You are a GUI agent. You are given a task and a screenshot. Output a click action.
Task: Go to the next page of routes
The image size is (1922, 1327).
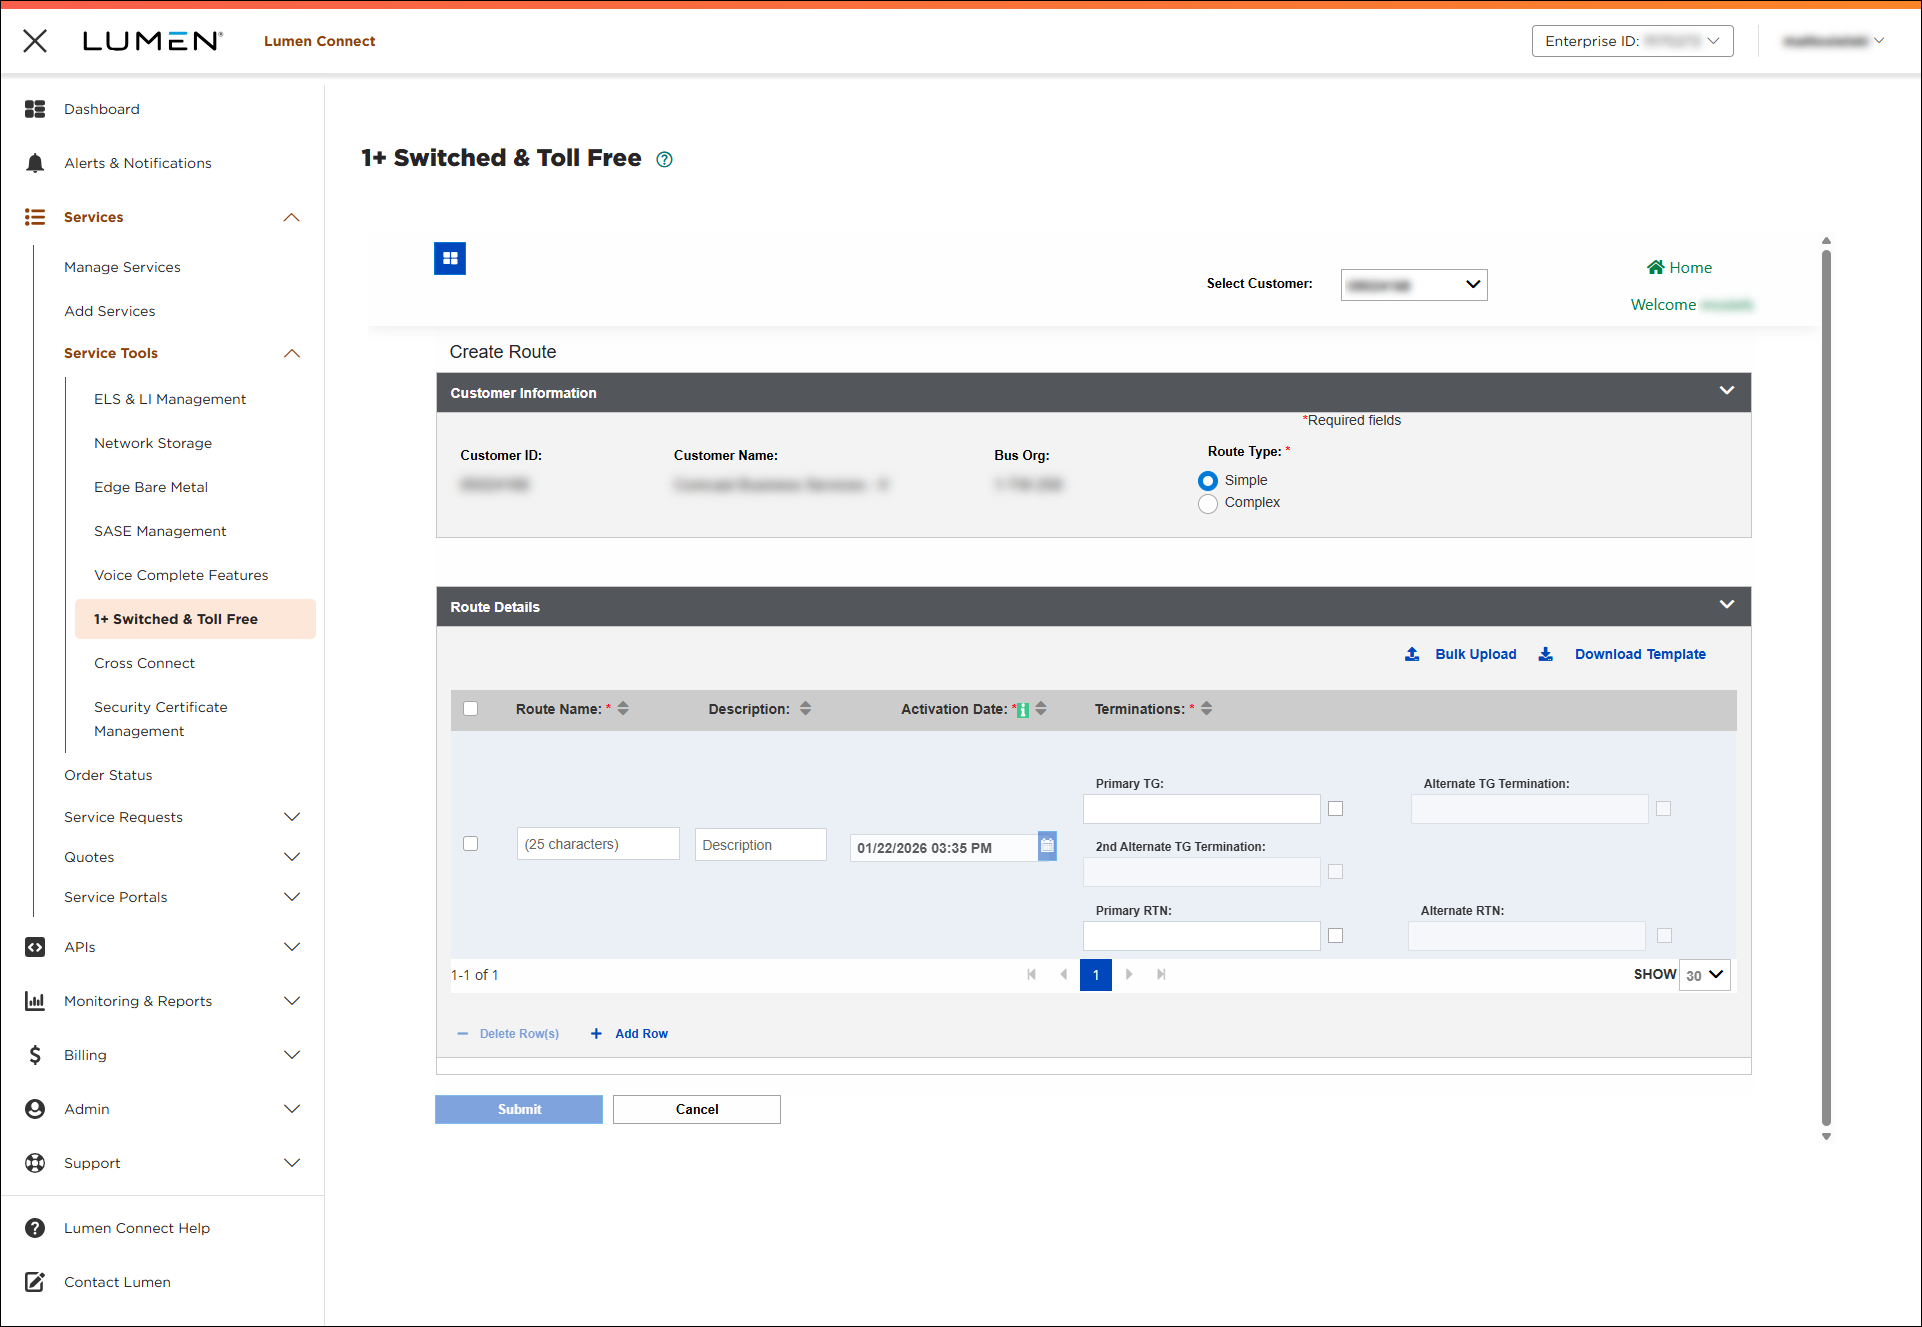click(1129, 974)
